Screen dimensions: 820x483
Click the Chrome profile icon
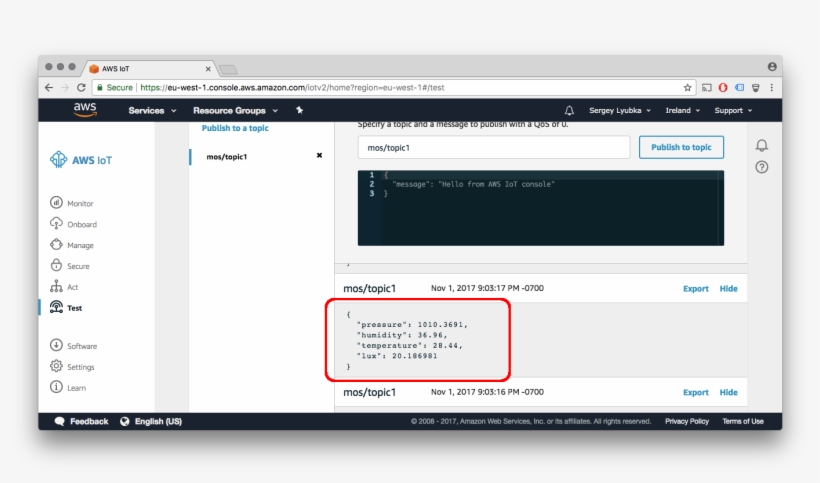click(x=772, y=66)
